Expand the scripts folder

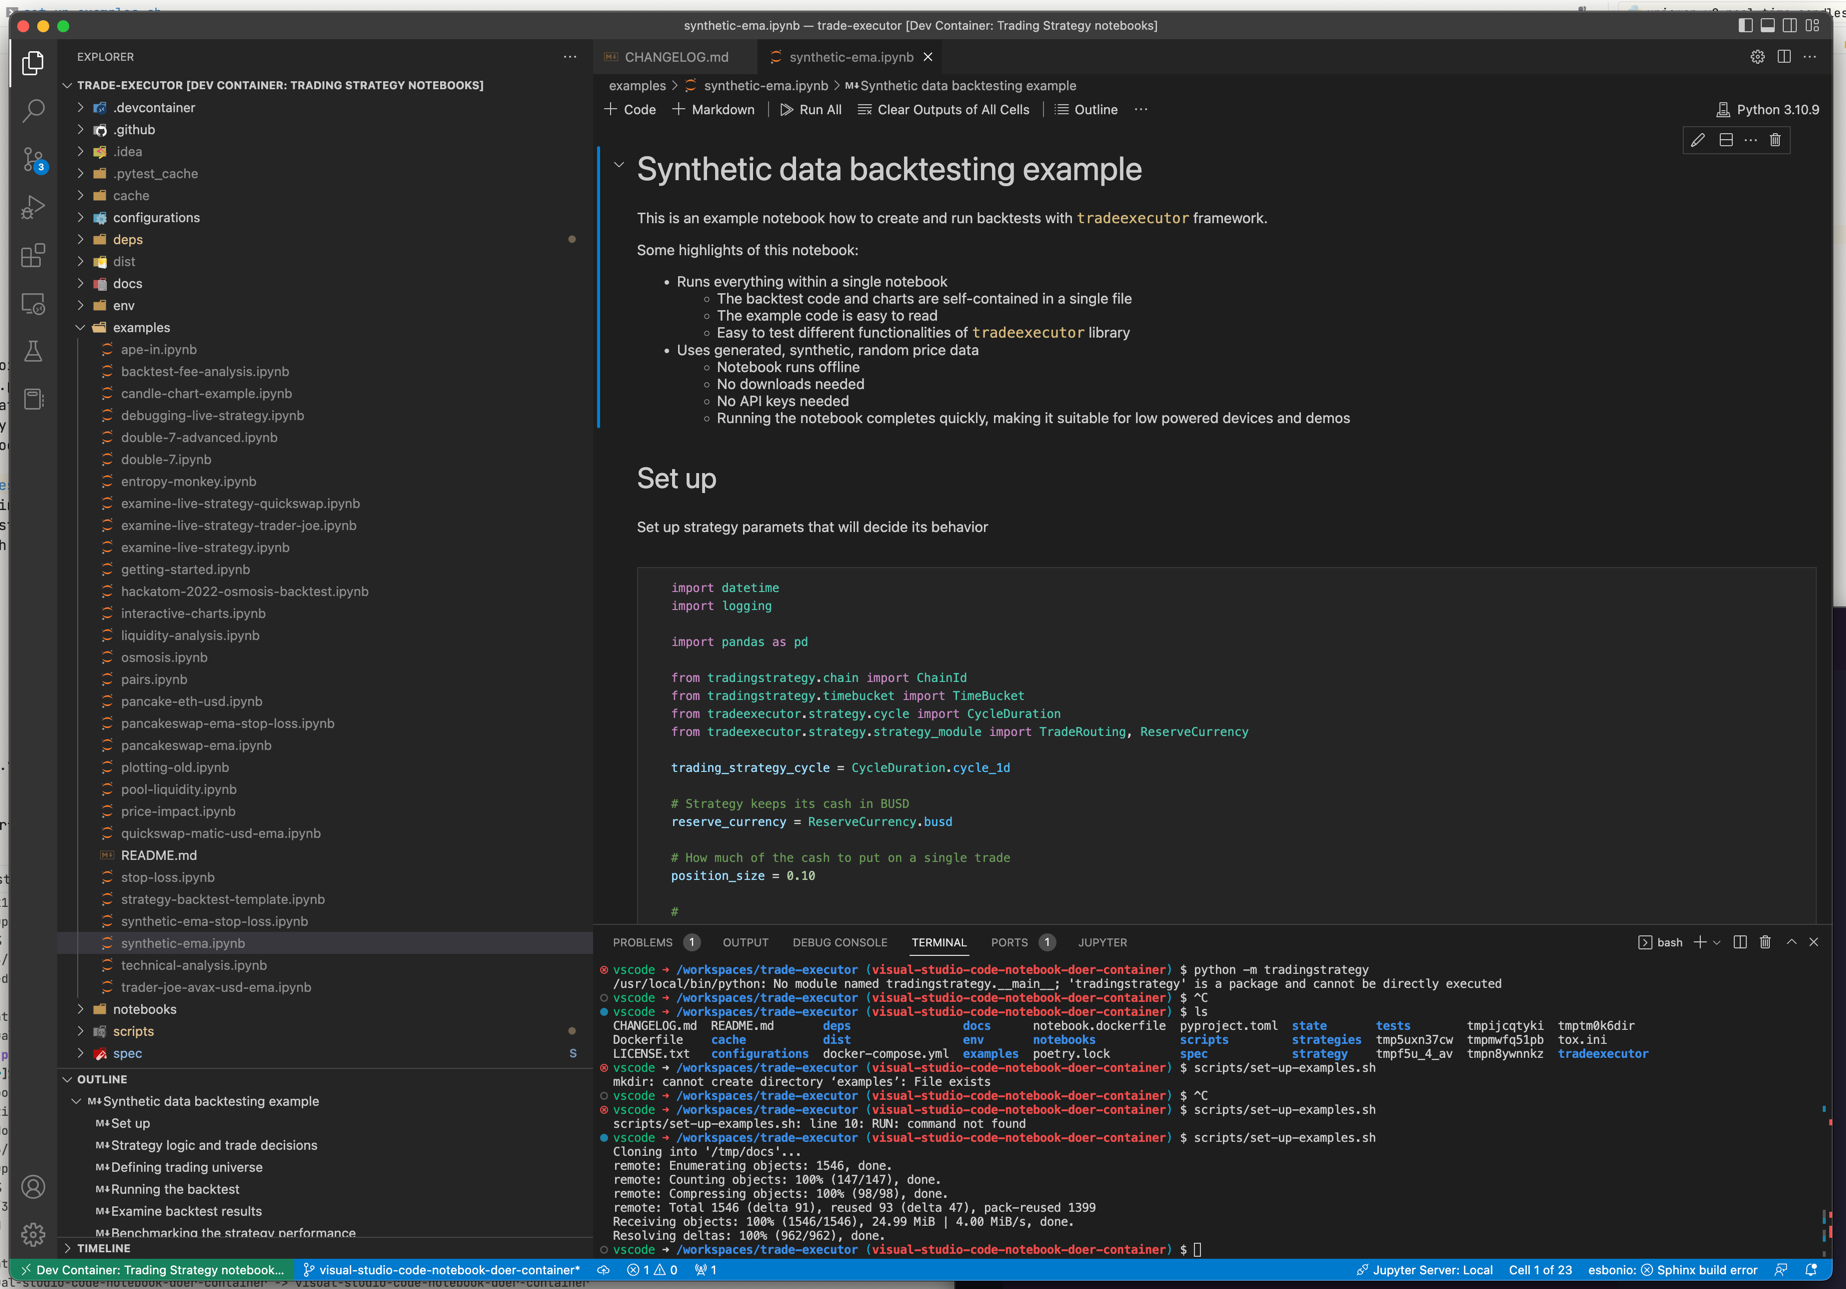[x=81, y=1032]
